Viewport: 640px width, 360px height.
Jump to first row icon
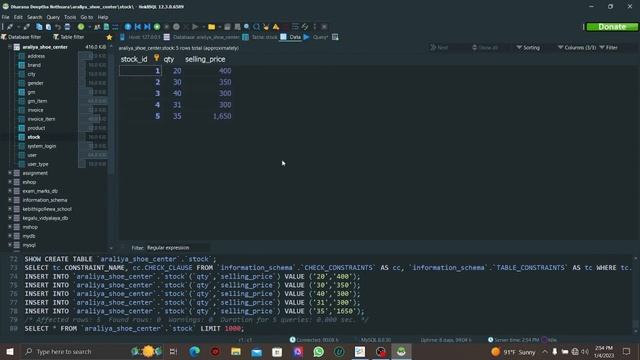[138, 27]
